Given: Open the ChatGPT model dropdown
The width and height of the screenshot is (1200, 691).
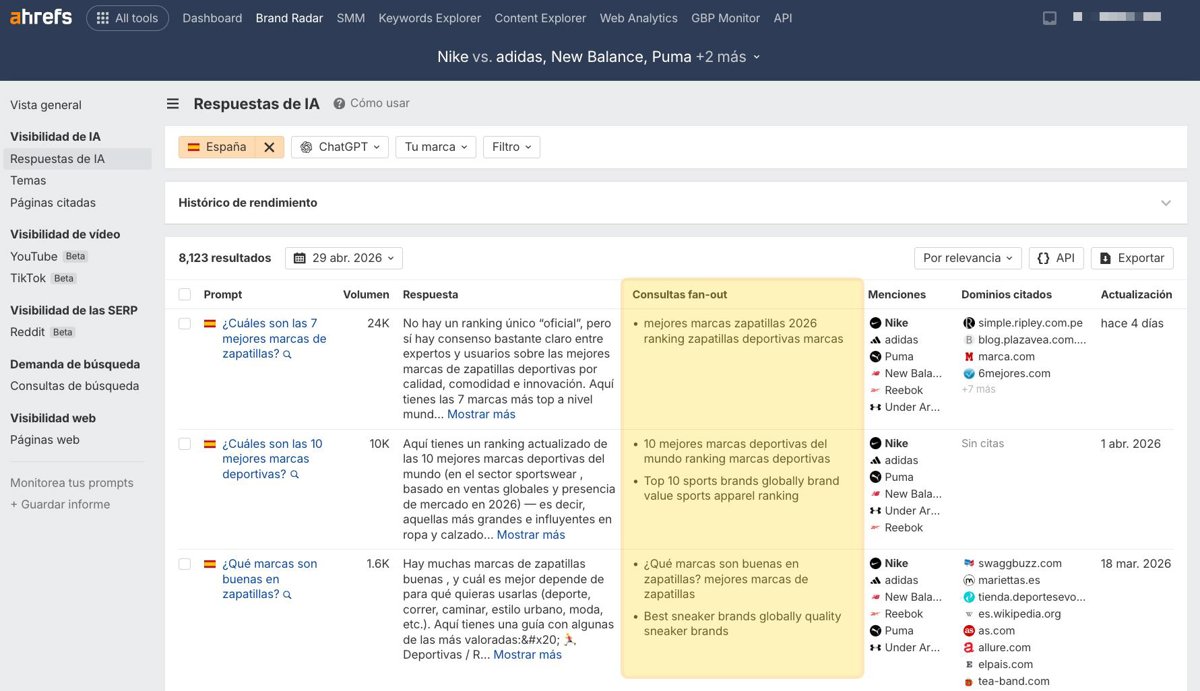Looking at the screenshot, I should click(340, 147).
